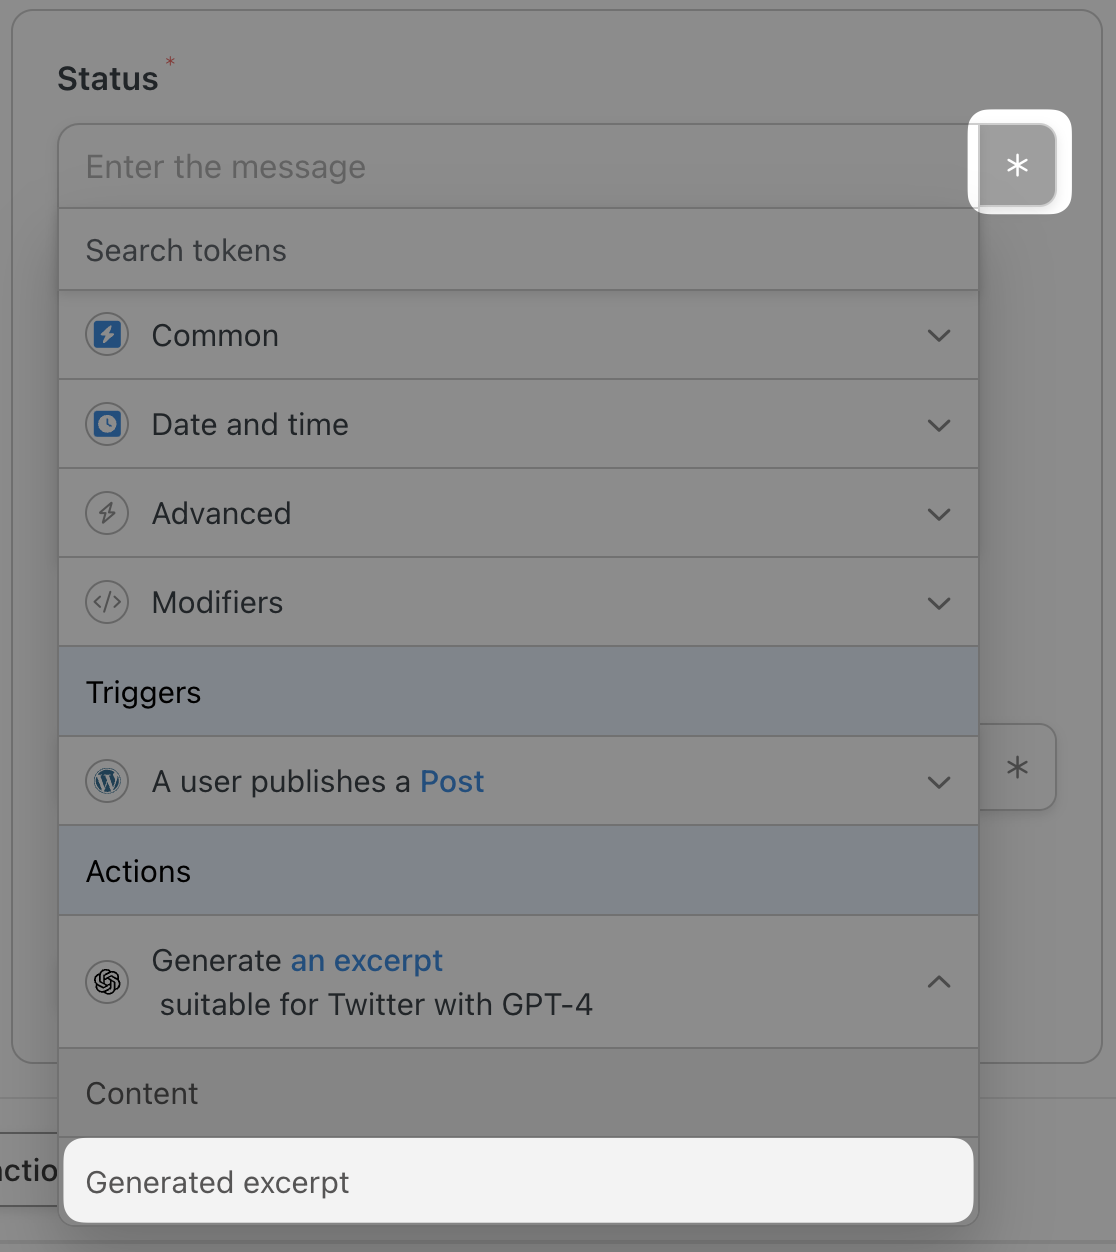Click the 'an excerpt' link
Screen dimensions: 1116x1252
click(367, 960)
